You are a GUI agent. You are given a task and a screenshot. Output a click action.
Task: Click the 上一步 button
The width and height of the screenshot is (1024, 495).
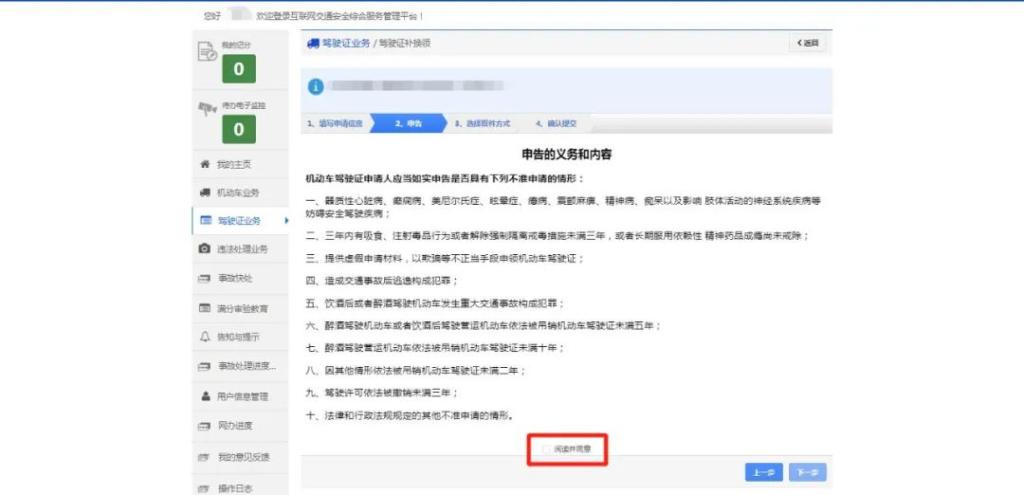764,473
